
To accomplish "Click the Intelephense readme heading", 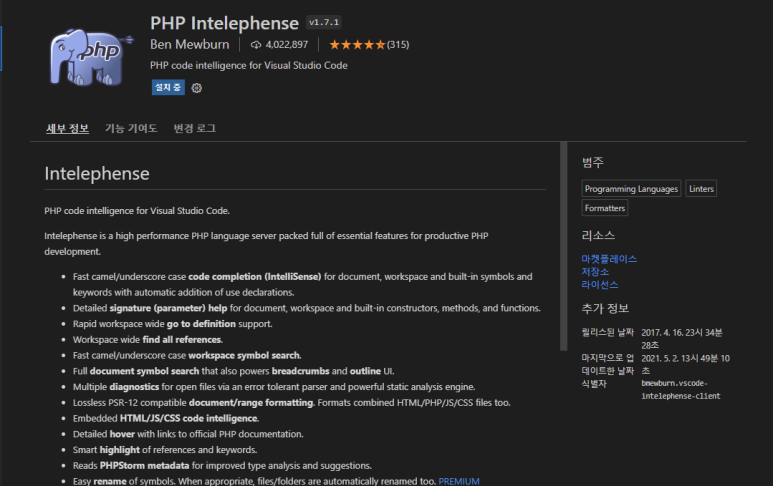I will point(97,174).
